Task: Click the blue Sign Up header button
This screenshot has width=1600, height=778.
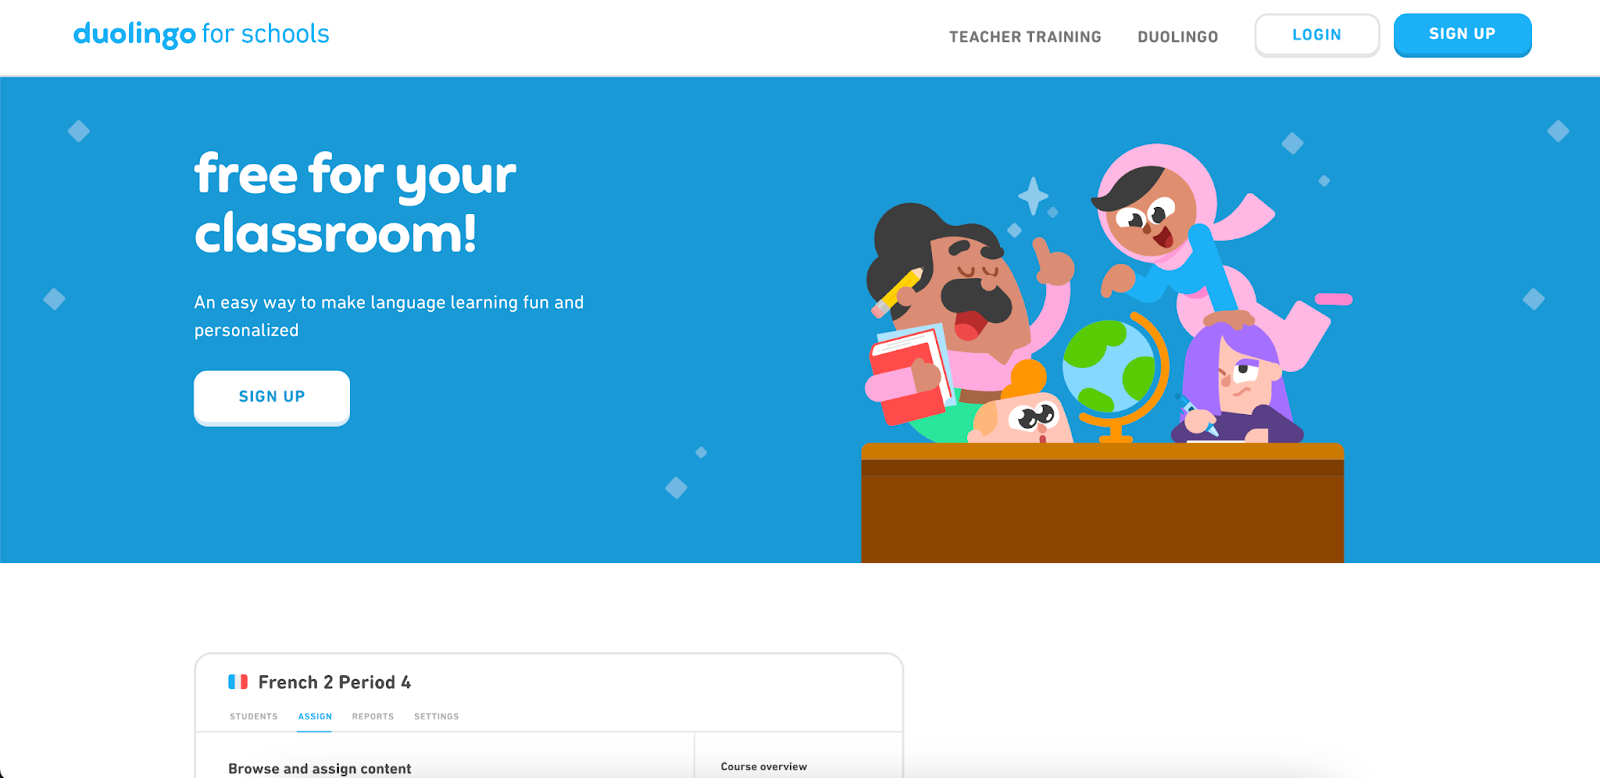Action: point(1462,35)
